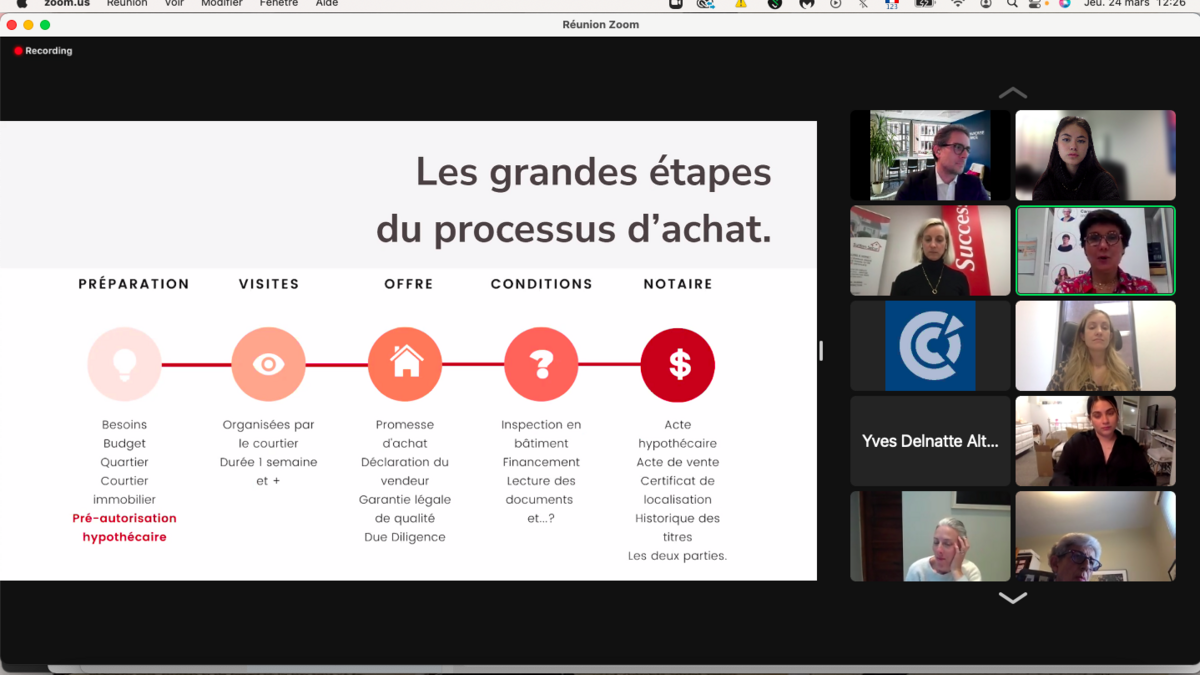
Task: Click the lightbulb Préparation icon on slide
Action: pos(124,365)
